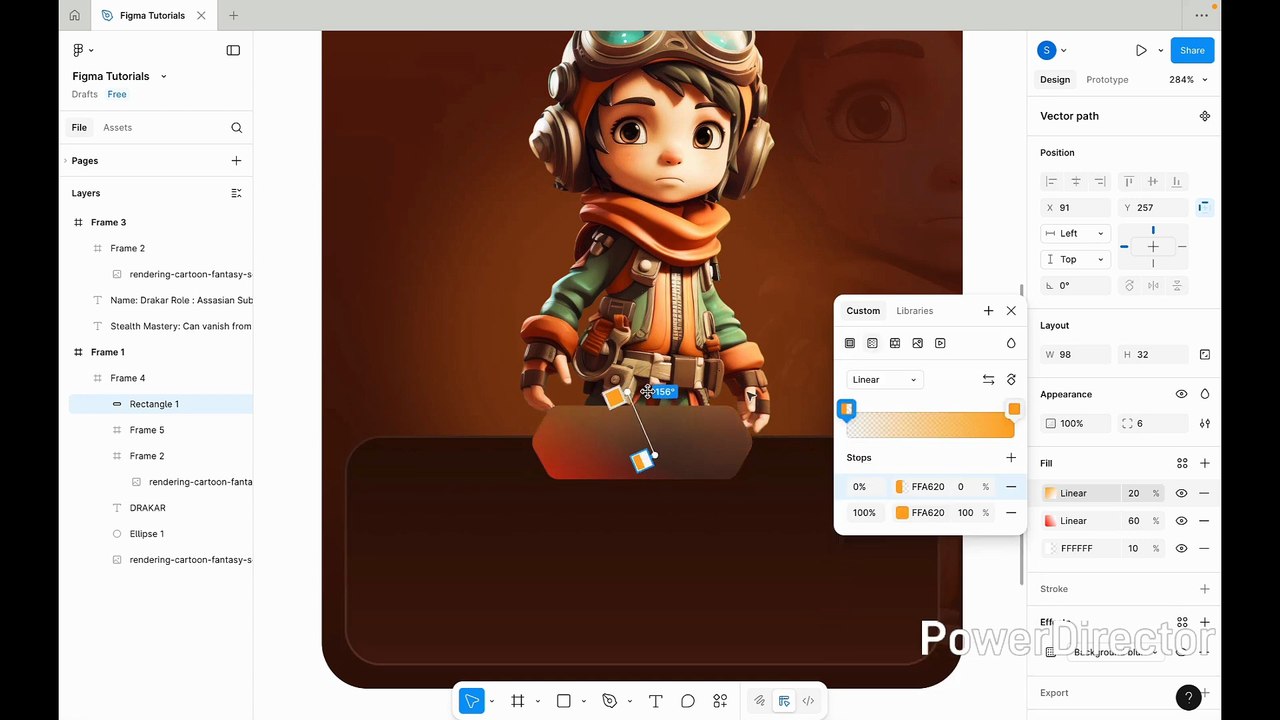Toggle Appearance layer visibility eye
Screen dimensions: 1280x720
click(x=1181, y=394)
